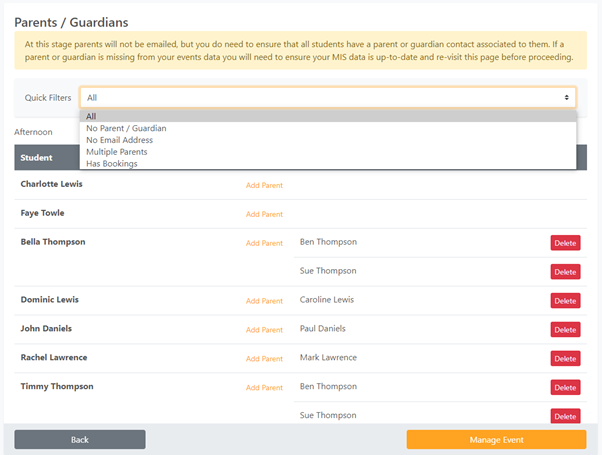Click the Back button
The image size is (602, 455).
click(x=80, y=440)
